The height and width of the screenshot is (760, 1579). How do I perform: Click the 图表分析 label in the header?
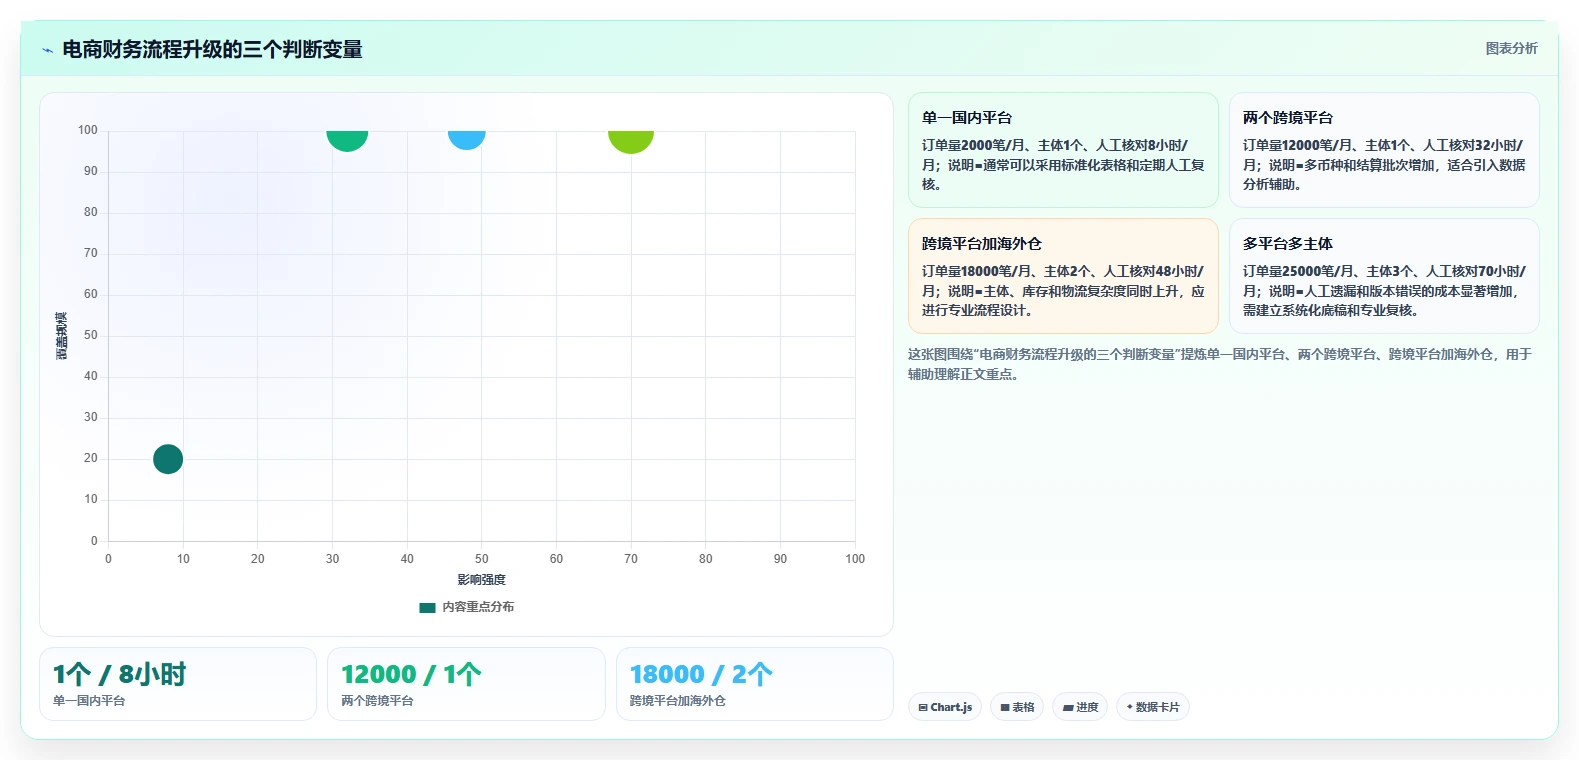coord(1511,48)
